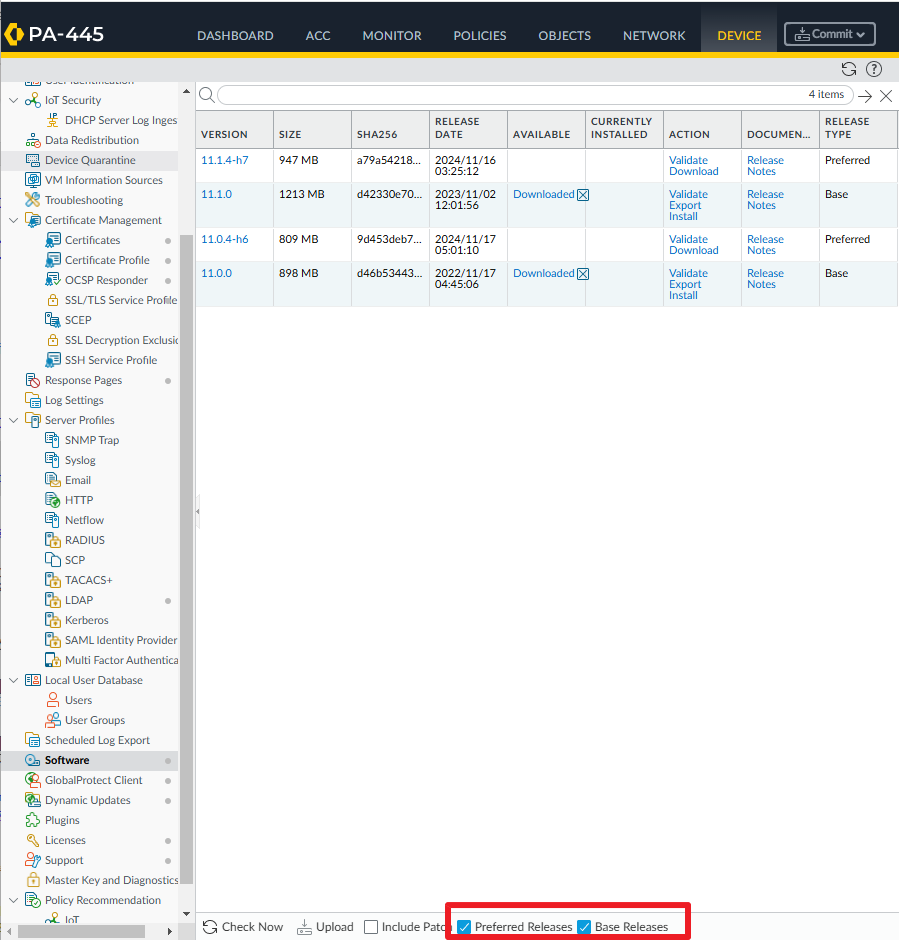Enable the Include Patch checkbox
This screenshot has width=899, height=940.
coord(371,927)
